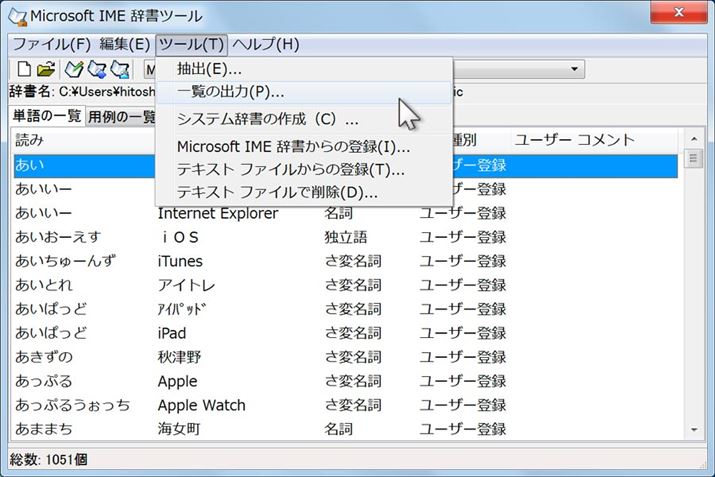Open the ヘルプ(H) menu
Image resolution: width=715 pixels, height=477 pixels.
click(x=266, y=44)
